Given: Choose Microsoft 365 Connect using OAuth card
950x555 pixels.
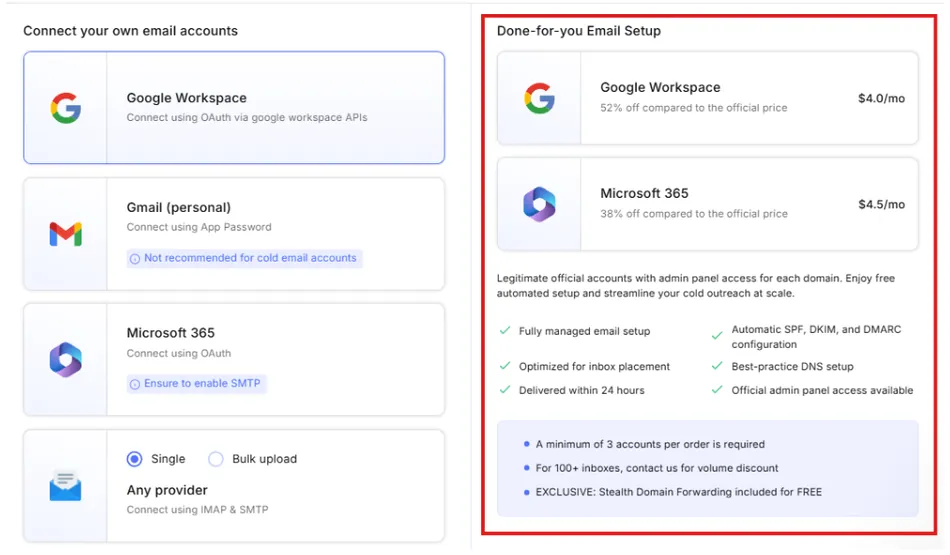Looking at the screenshot, I should tap(234, 359).
